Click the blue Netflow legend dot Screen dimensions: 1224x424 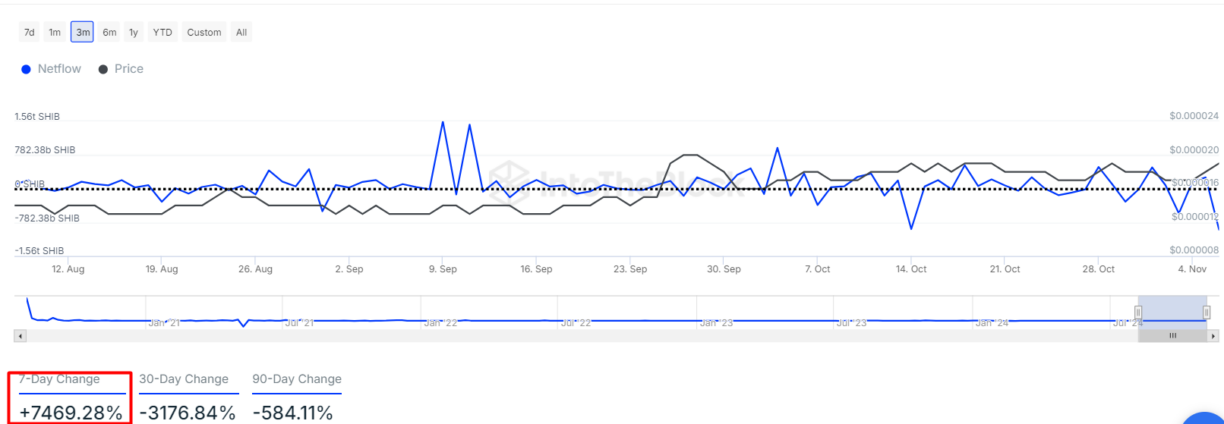pyautogui.click(x=25, y=69)
